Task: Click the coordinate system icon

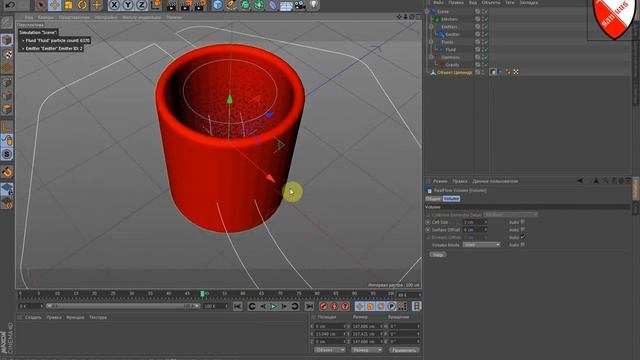Action: (x=156, y=5)
